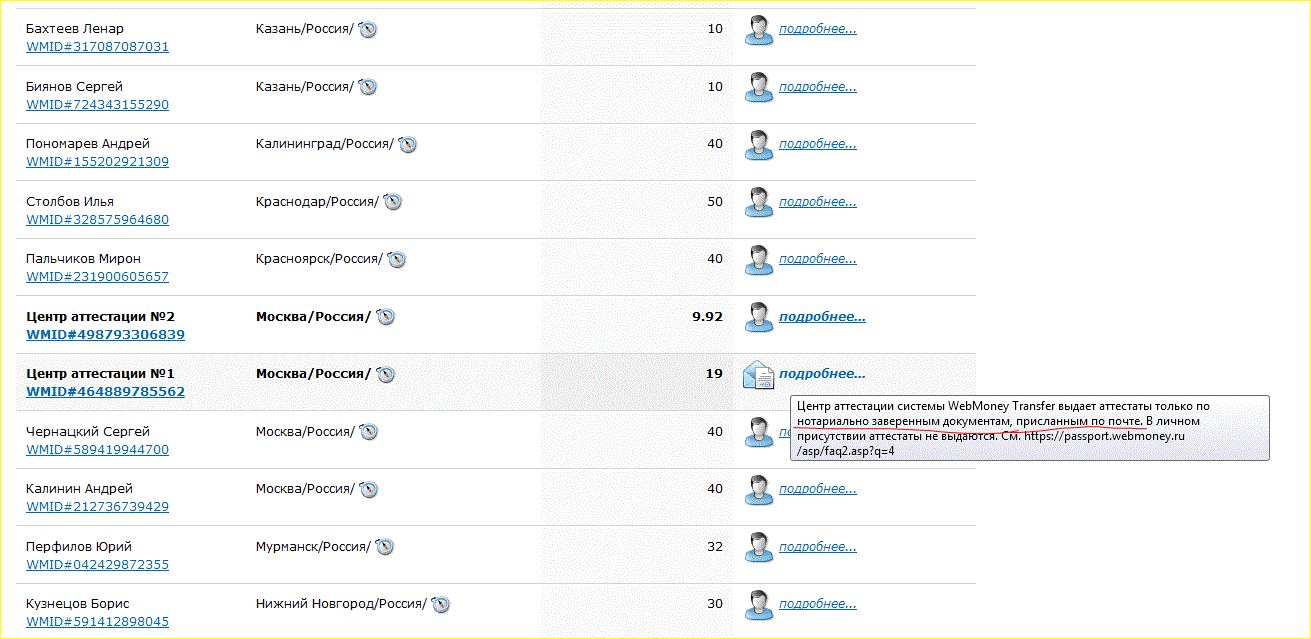Screen dimensions: 1311x639
Task: Click person icon in Перфилов Юрий row
Action: 759,547
